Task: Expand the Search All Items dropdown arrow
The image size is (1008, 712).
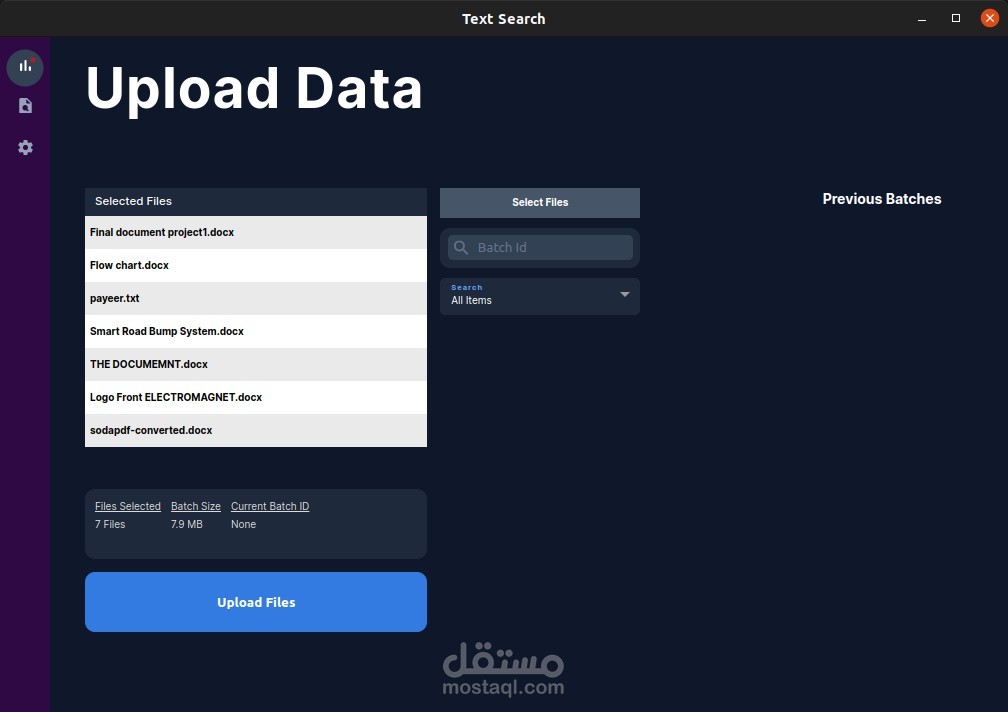Action: pos(624,294)
